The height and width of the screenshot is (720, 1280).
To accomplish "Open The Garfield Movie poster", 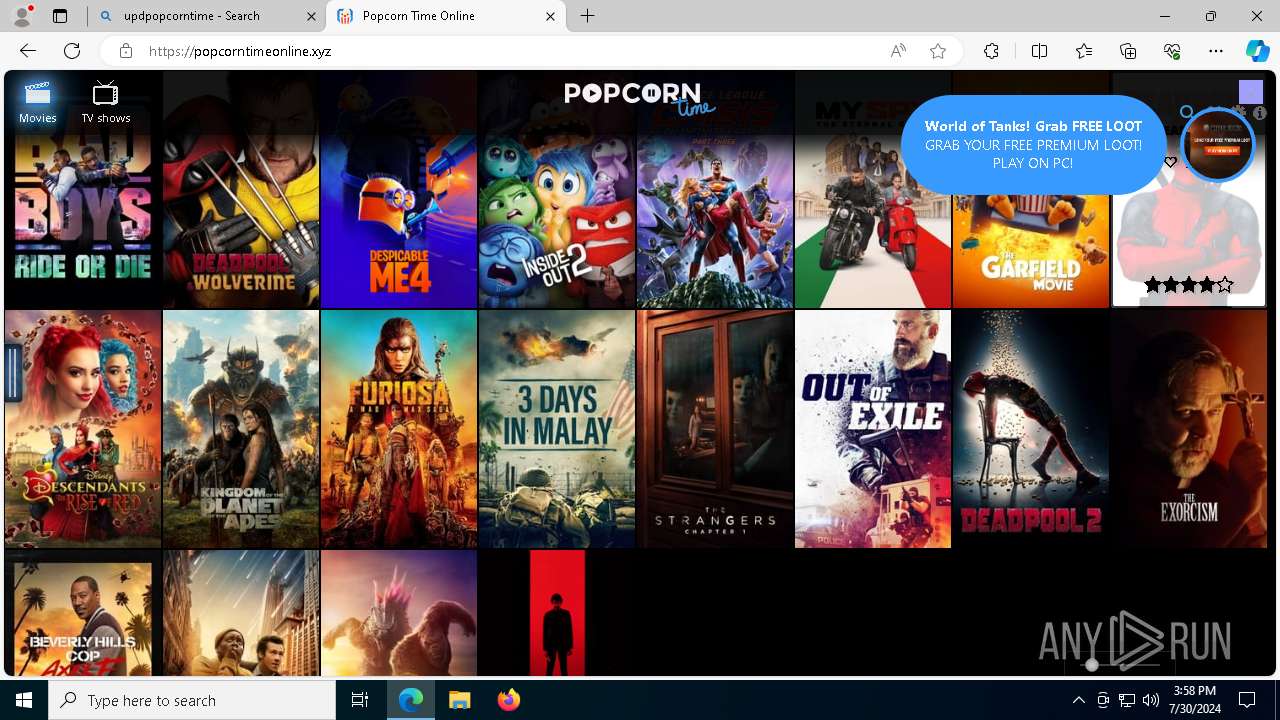I will (x=1031, y=250).
